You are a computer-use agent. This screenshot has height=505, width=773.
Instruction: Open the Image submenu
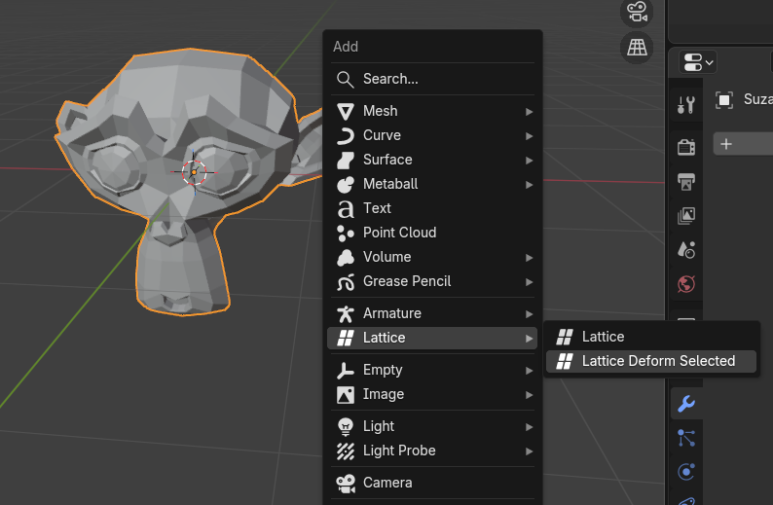pos(432,394)
